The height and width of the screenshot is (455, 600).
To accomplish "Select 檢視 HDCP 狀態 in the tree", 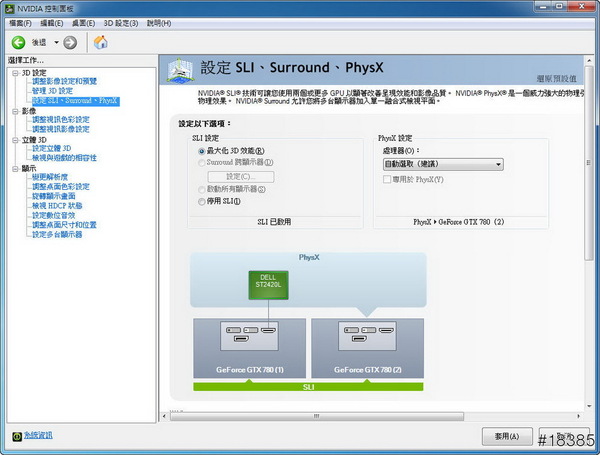I will pyautogui.click(x=57, y=205).
